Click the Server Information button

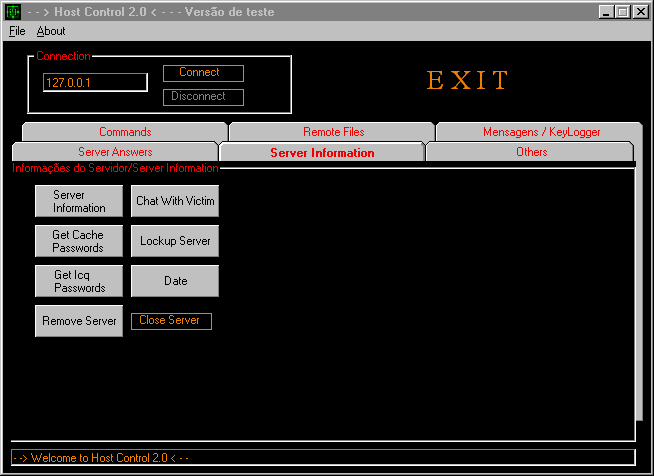[x=79, y=201]
